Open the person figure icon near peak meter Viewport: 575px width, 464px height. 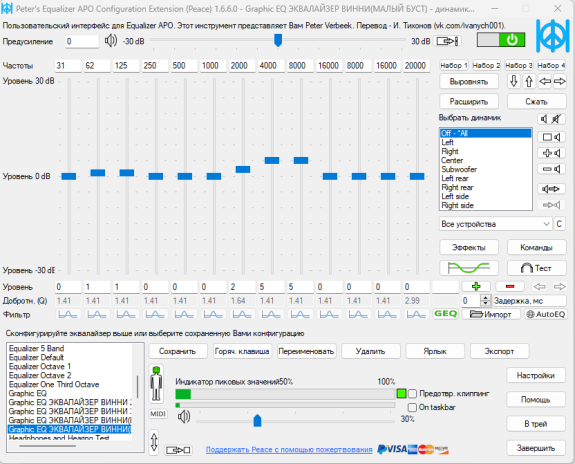coord(156,384)
